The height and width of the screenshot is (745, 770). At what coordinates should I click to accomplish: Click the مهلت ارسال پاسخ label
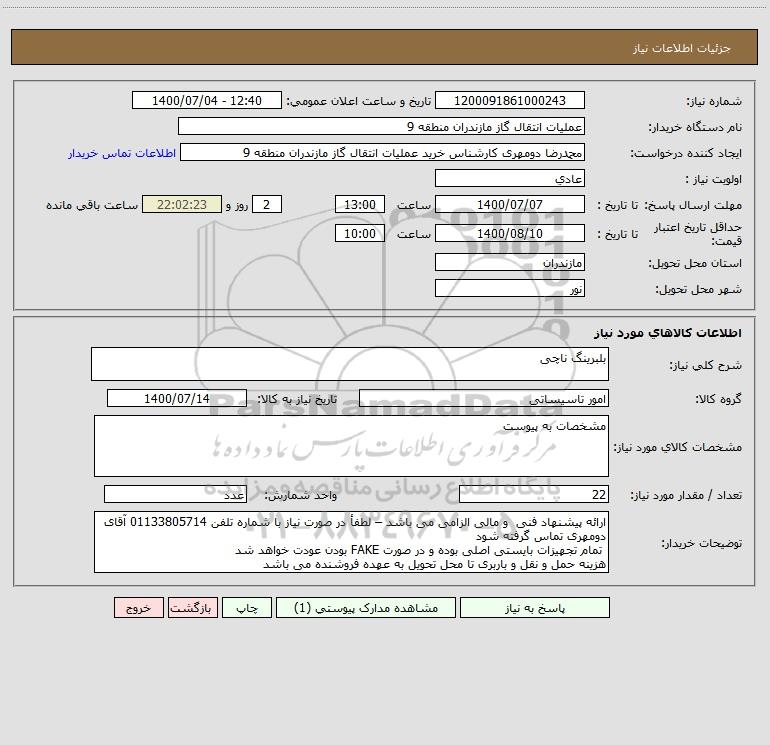(694, 205)
